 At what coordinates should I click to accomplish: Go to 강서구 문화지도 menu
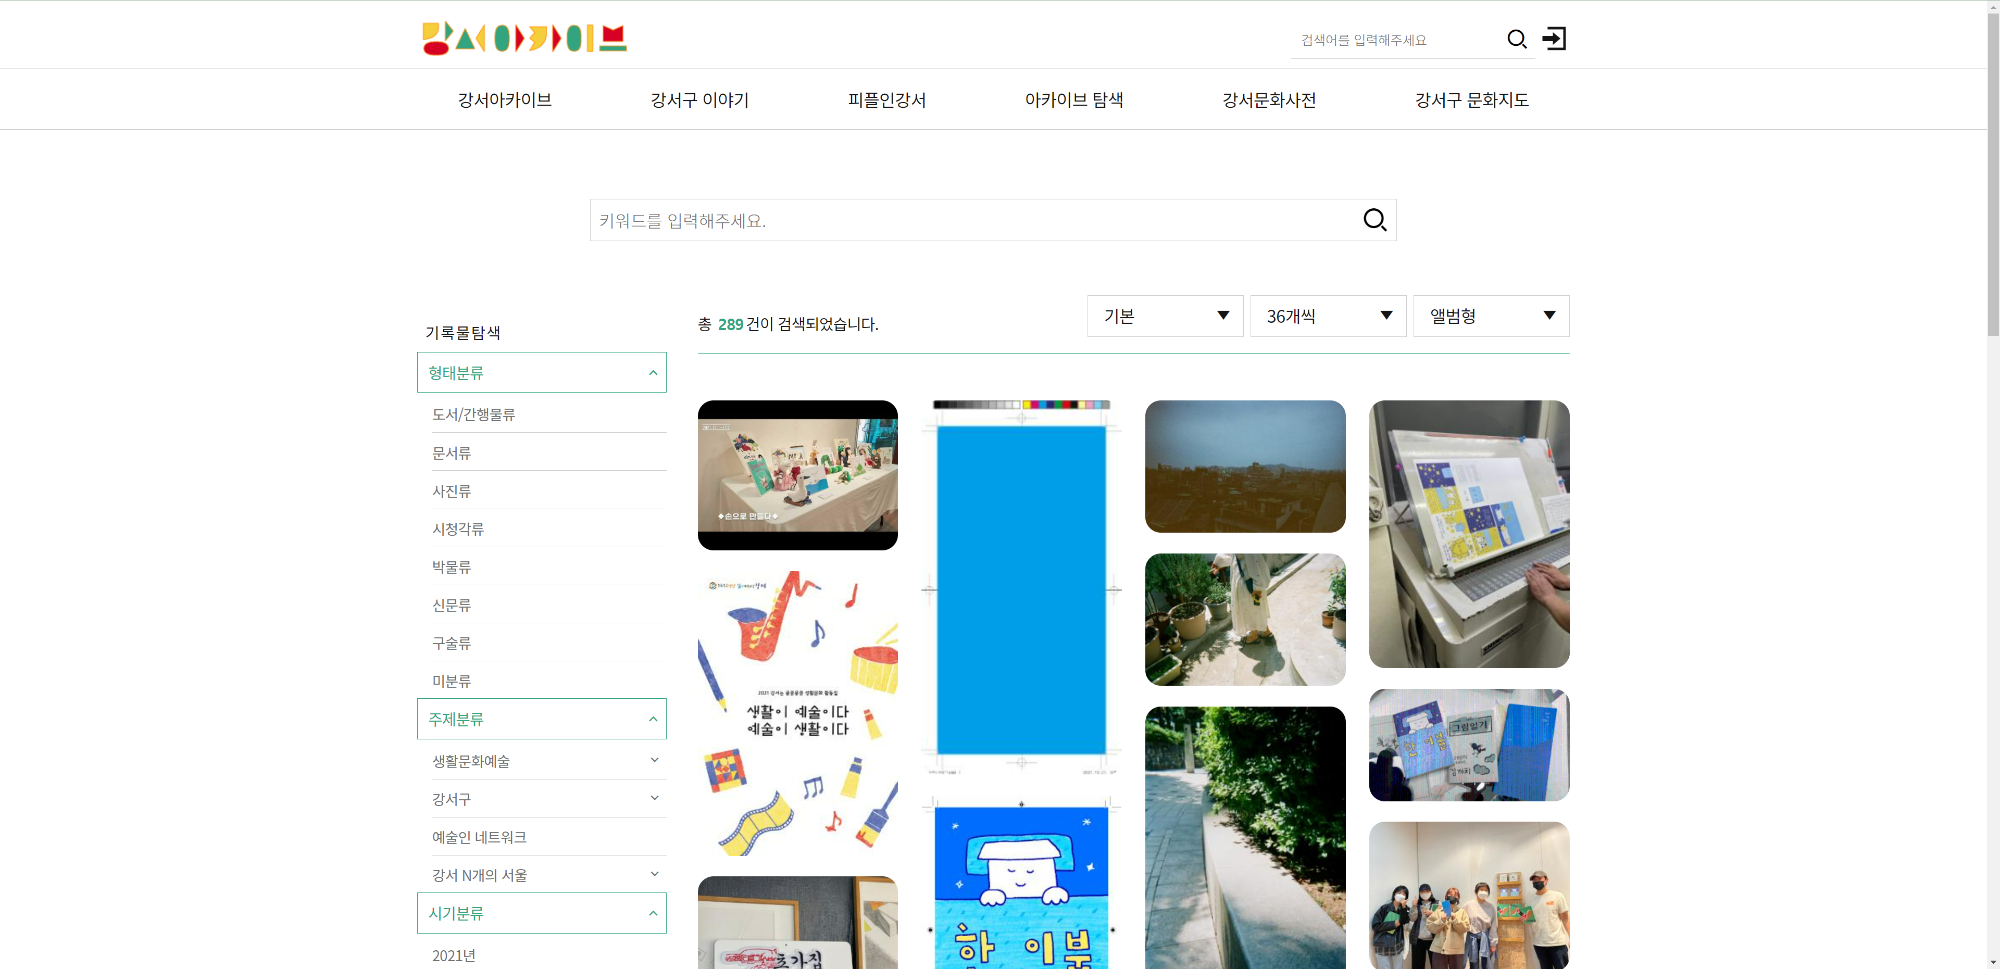click(x=1471, y=100)
